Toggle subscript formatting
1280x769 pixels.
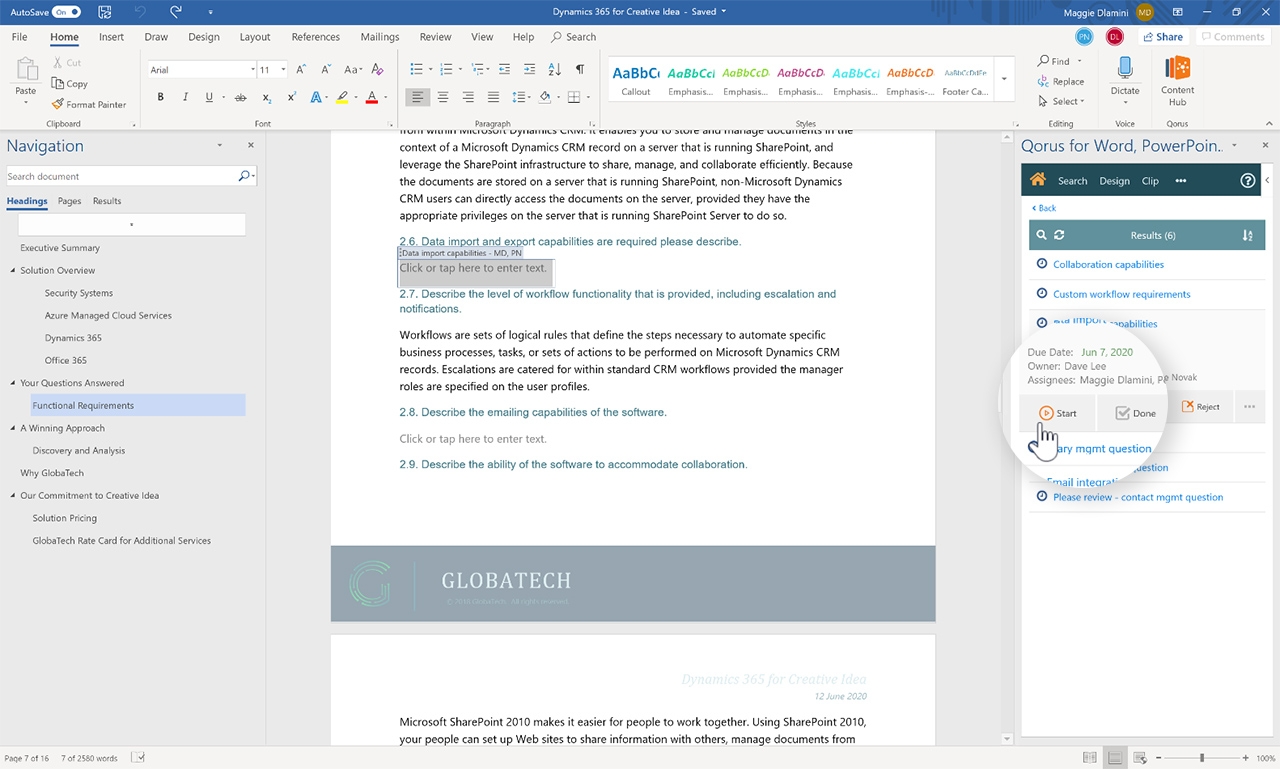click(266, 97)
